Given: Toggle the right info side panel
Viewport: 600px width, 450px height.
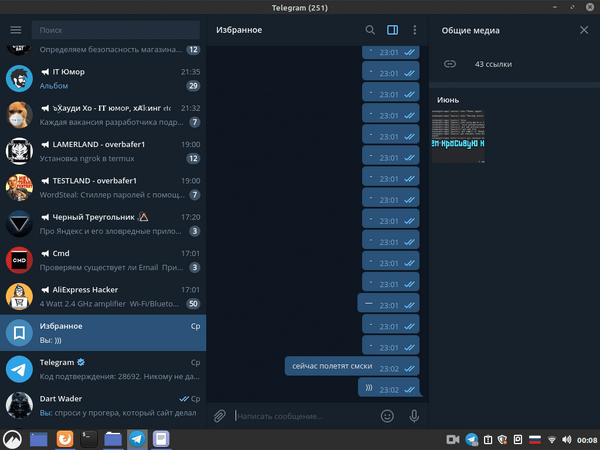Looking at the screenshot, I should pos(393,30).
